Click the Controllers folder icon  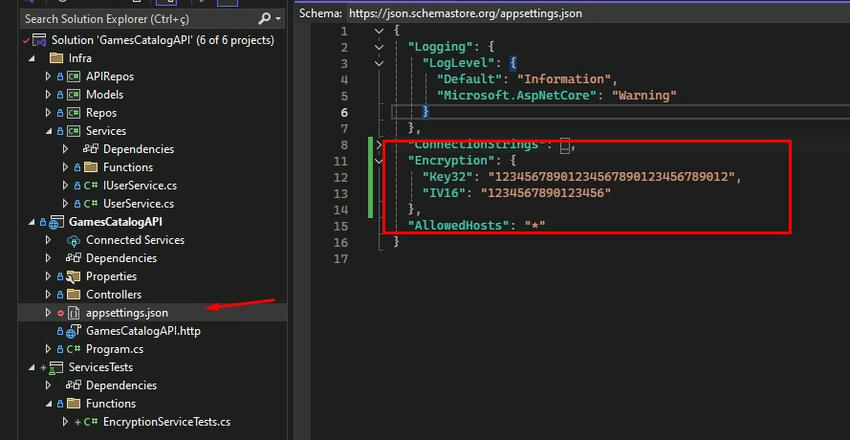pyautogui.click(x=73, y=294)
